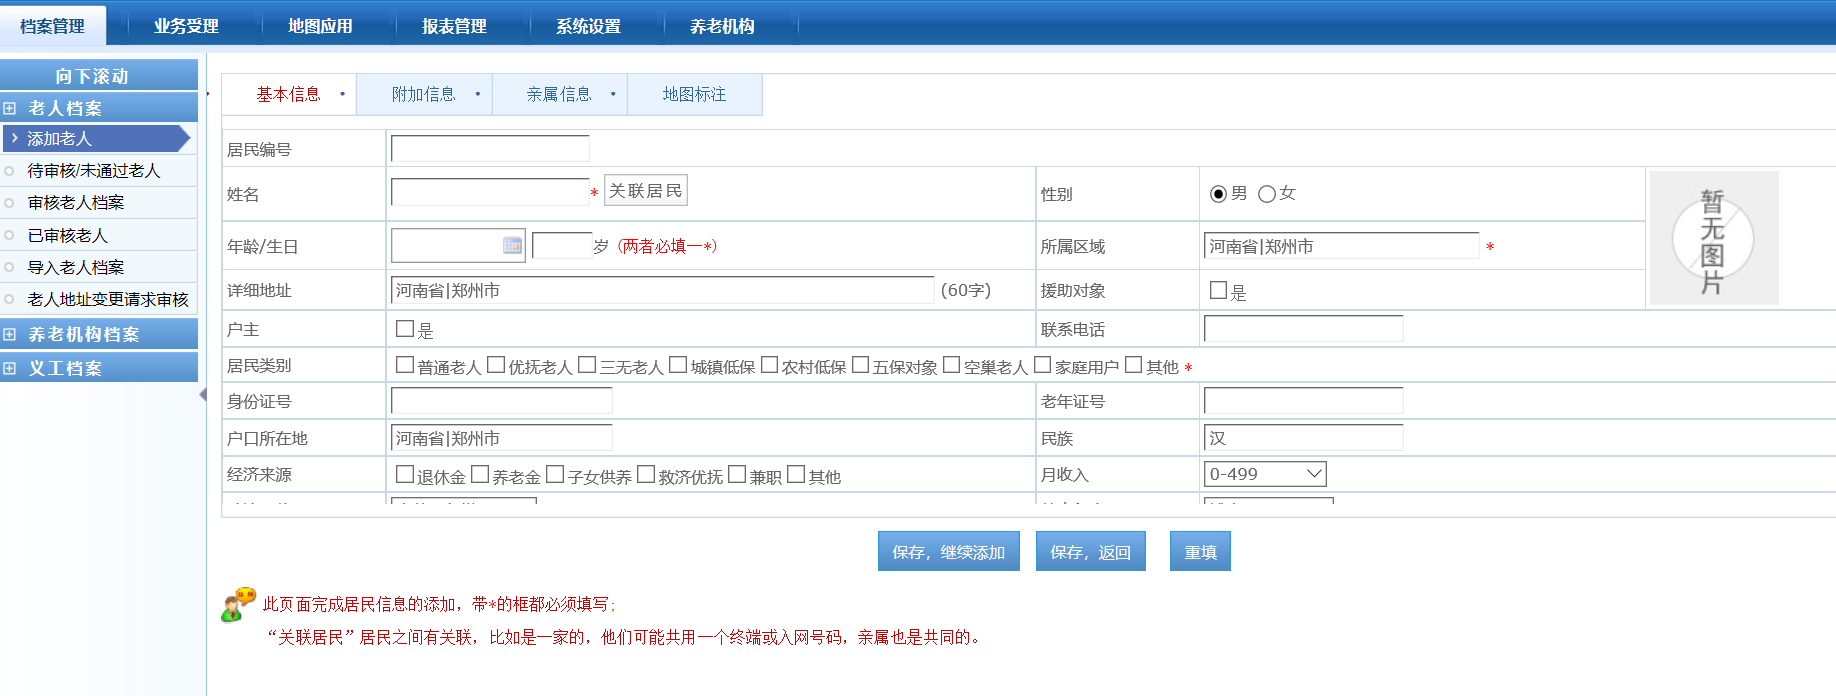Enable the 退休金 income source checkbox
Image resolution: width=1836 pixels, height=696 pixels.
[x=405, y=475]
